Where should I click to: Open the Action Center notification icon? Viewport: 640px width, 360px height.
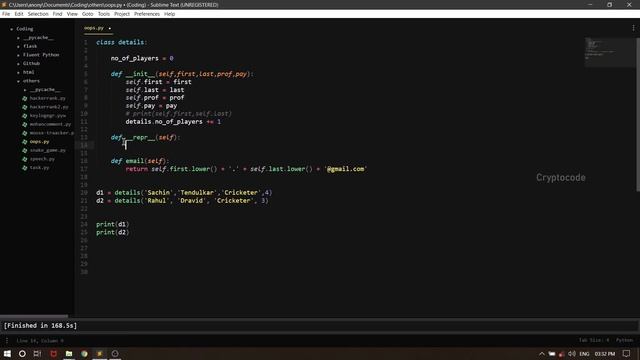[627, 353]
